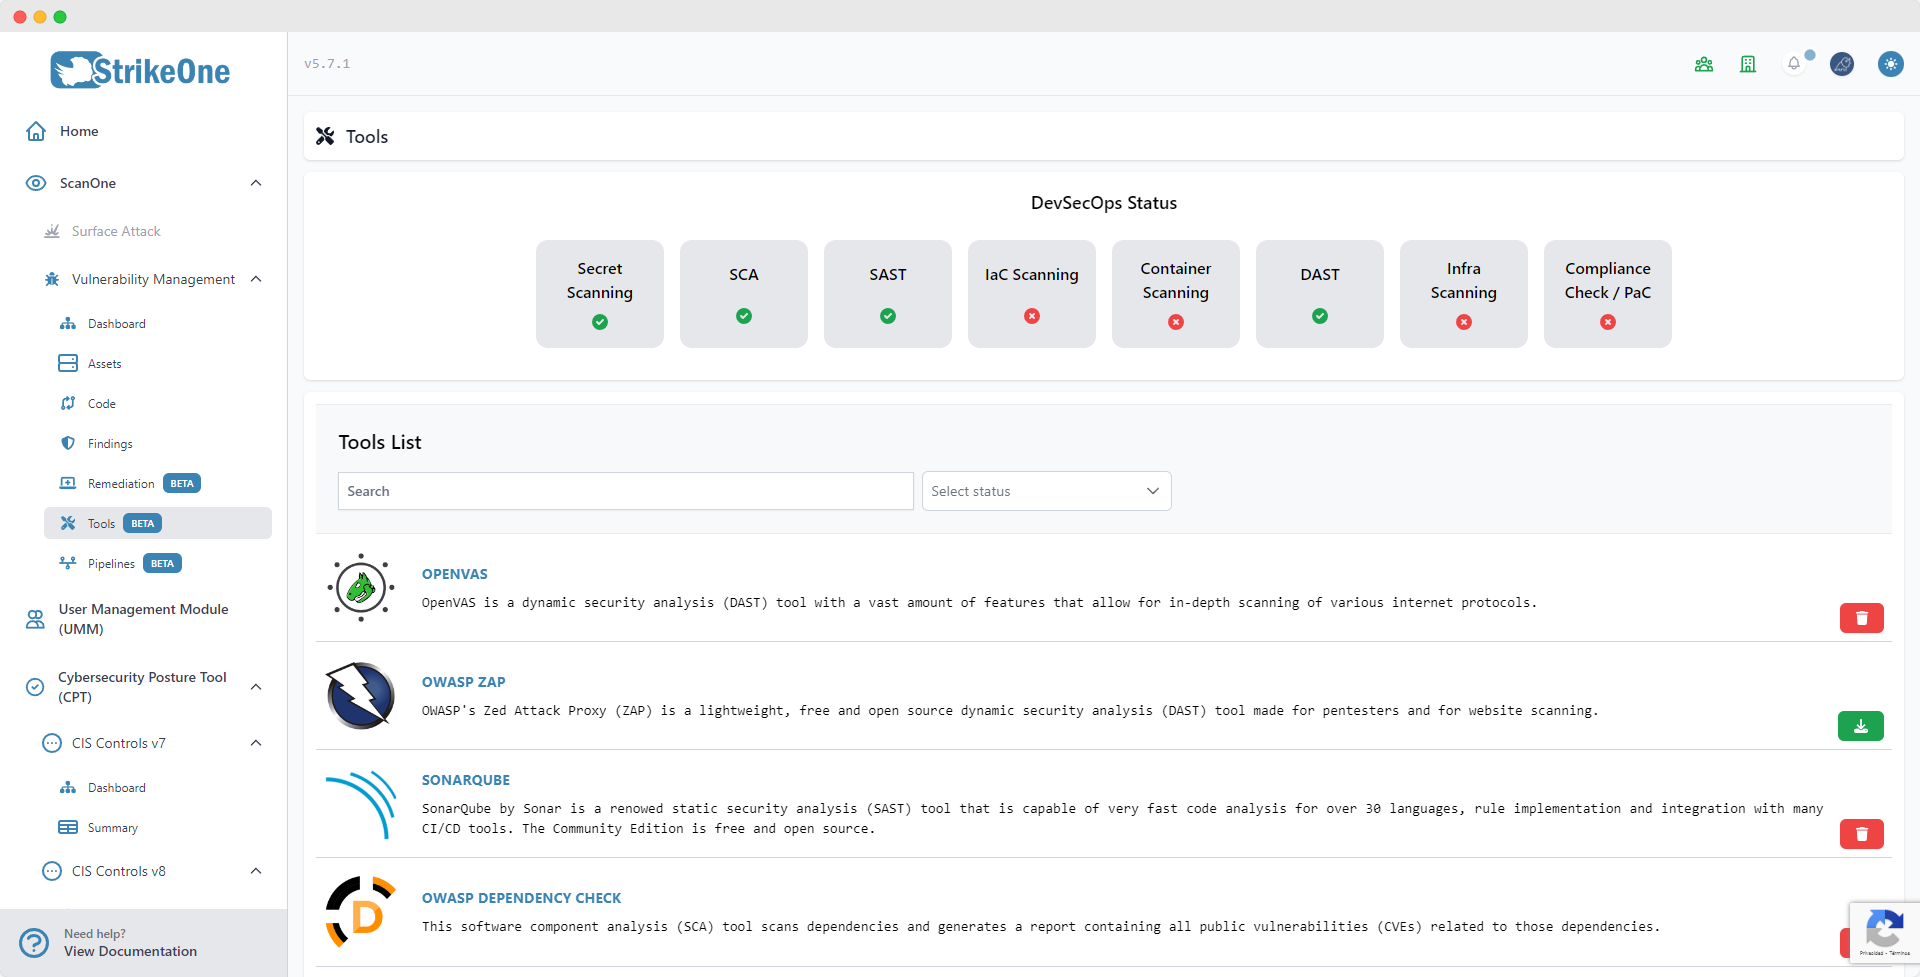Delete OpenVAS using the red trash button
Screen dimensions: 1920x977
1861,618
